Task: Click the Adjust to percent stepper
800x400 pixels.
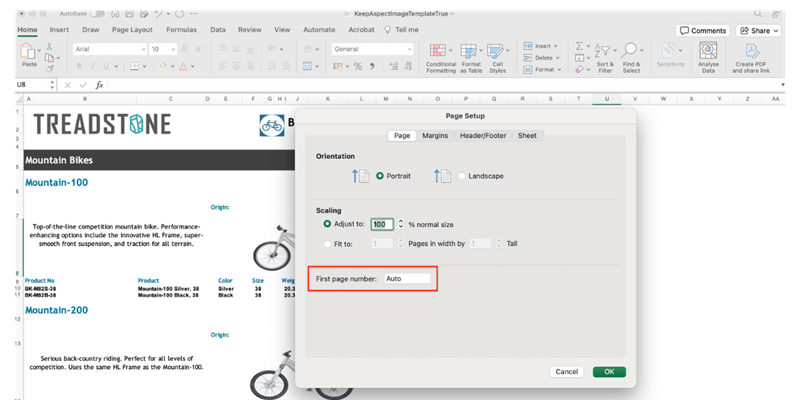Action: pyautogui.click(x=401, y=224)
